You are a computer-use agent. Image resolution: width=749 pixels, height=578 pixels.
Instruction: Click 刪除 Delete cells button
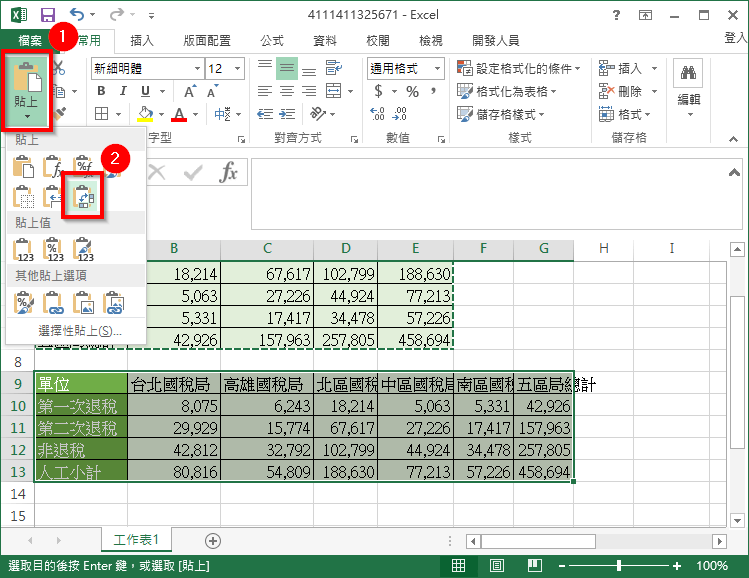tap(621, 91)
